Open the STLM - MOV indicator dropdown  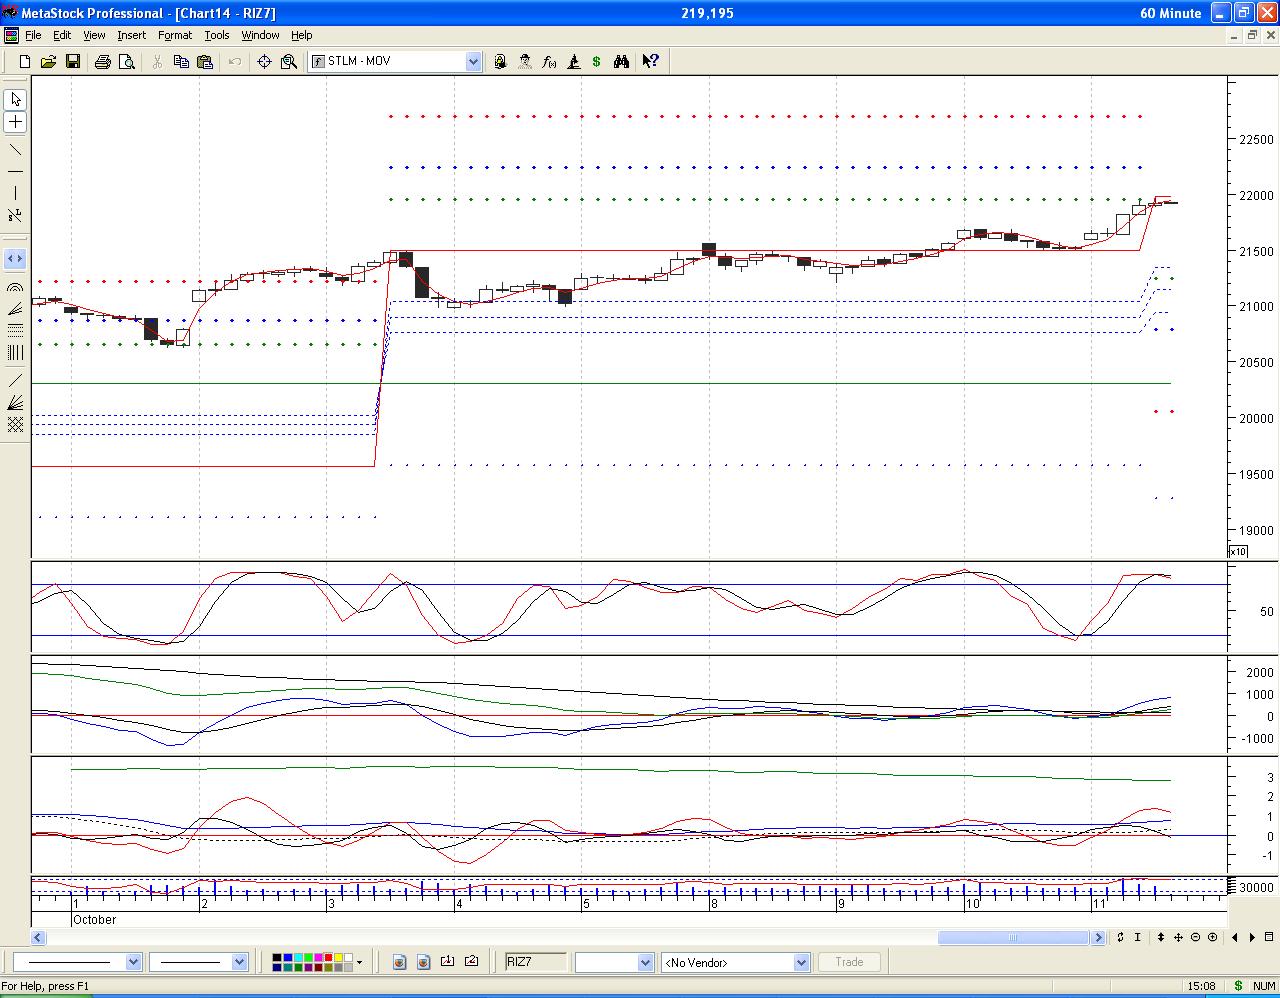pyautogui.click(x=473, y=61)
